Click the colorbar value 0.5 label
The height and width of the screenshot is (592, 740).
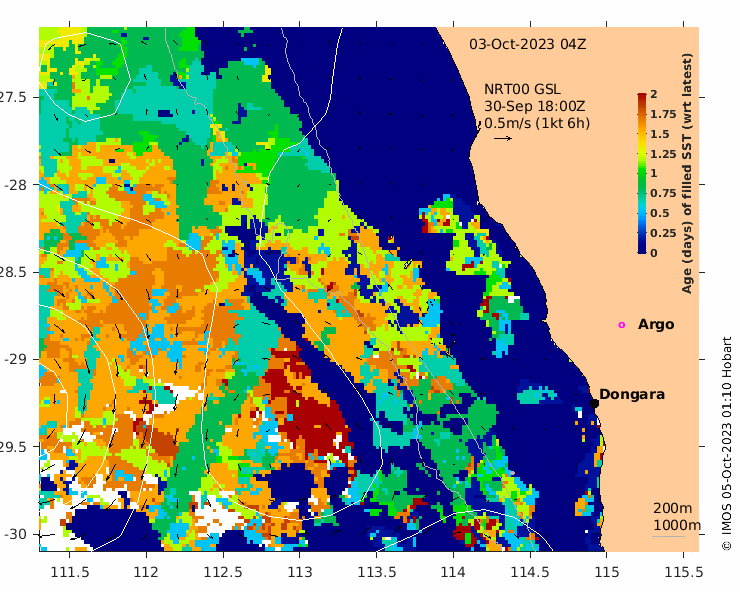click(660, 213)
